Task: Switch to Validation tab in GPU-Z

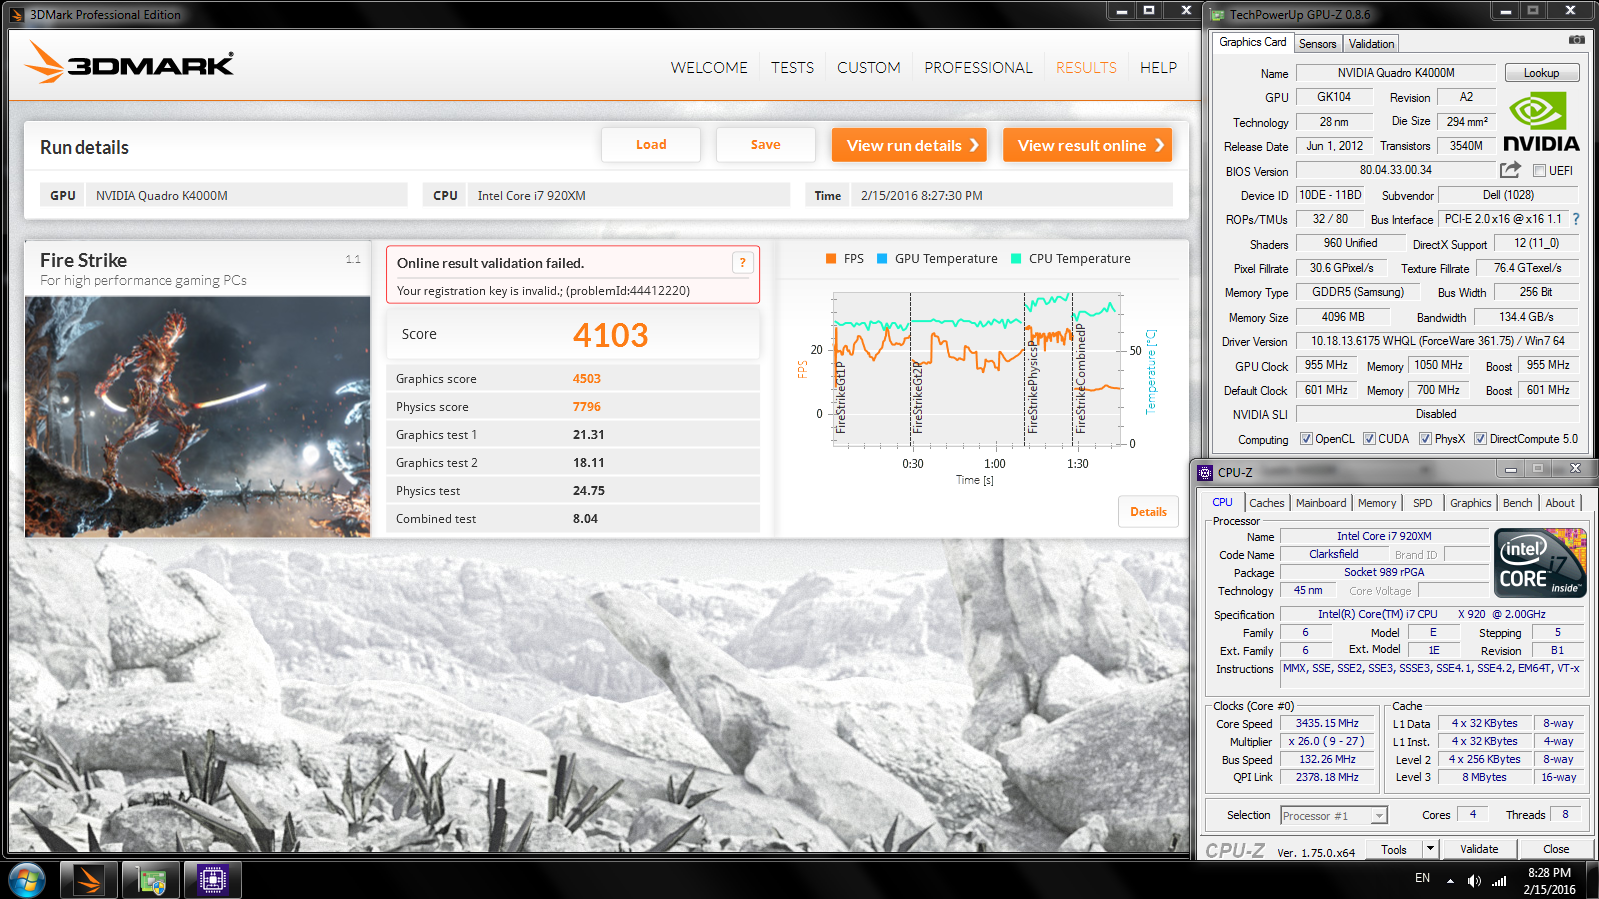Action: pos(1371,44)
